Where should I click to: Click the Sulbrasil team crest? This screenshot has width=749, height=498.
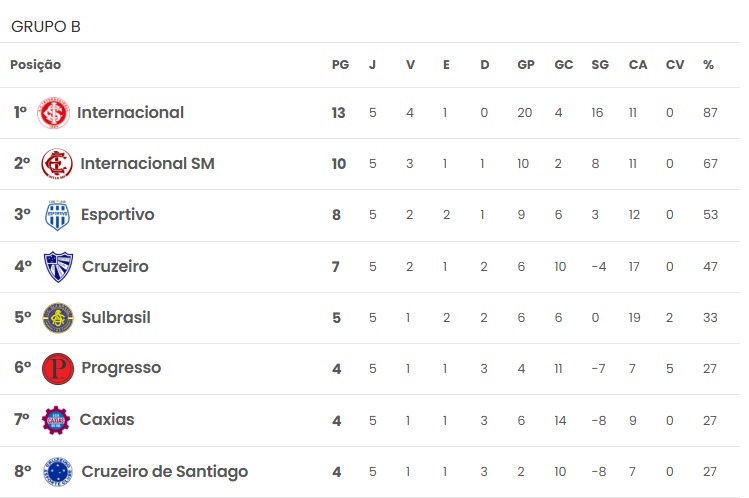coord(58,318)
